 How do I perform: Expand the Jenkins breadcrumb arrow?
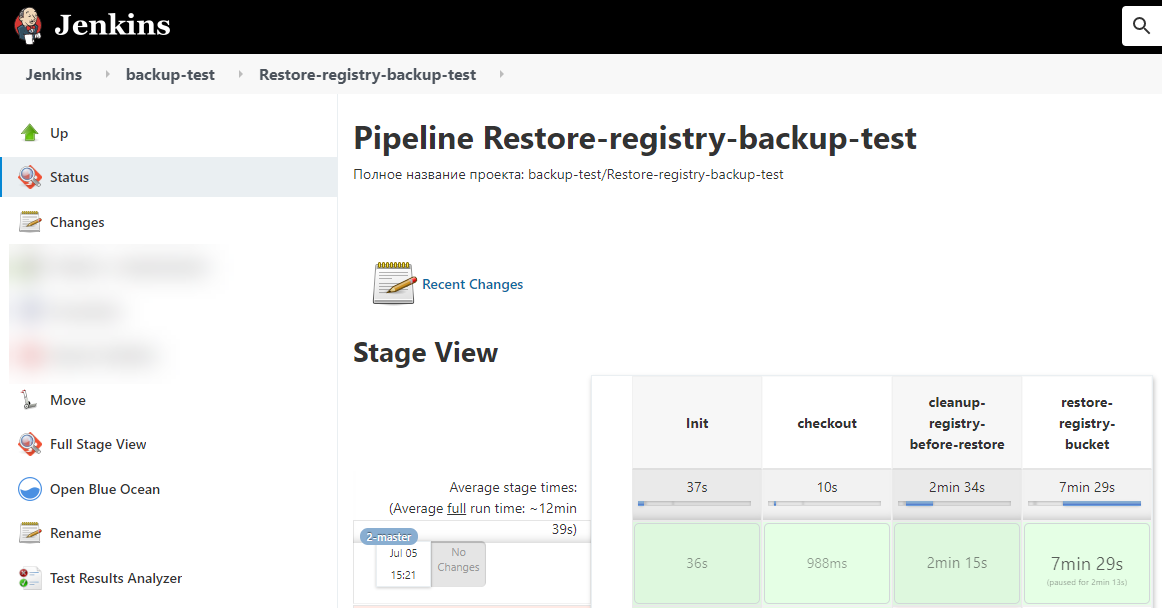pyautogui.click(x=107, y=74)
